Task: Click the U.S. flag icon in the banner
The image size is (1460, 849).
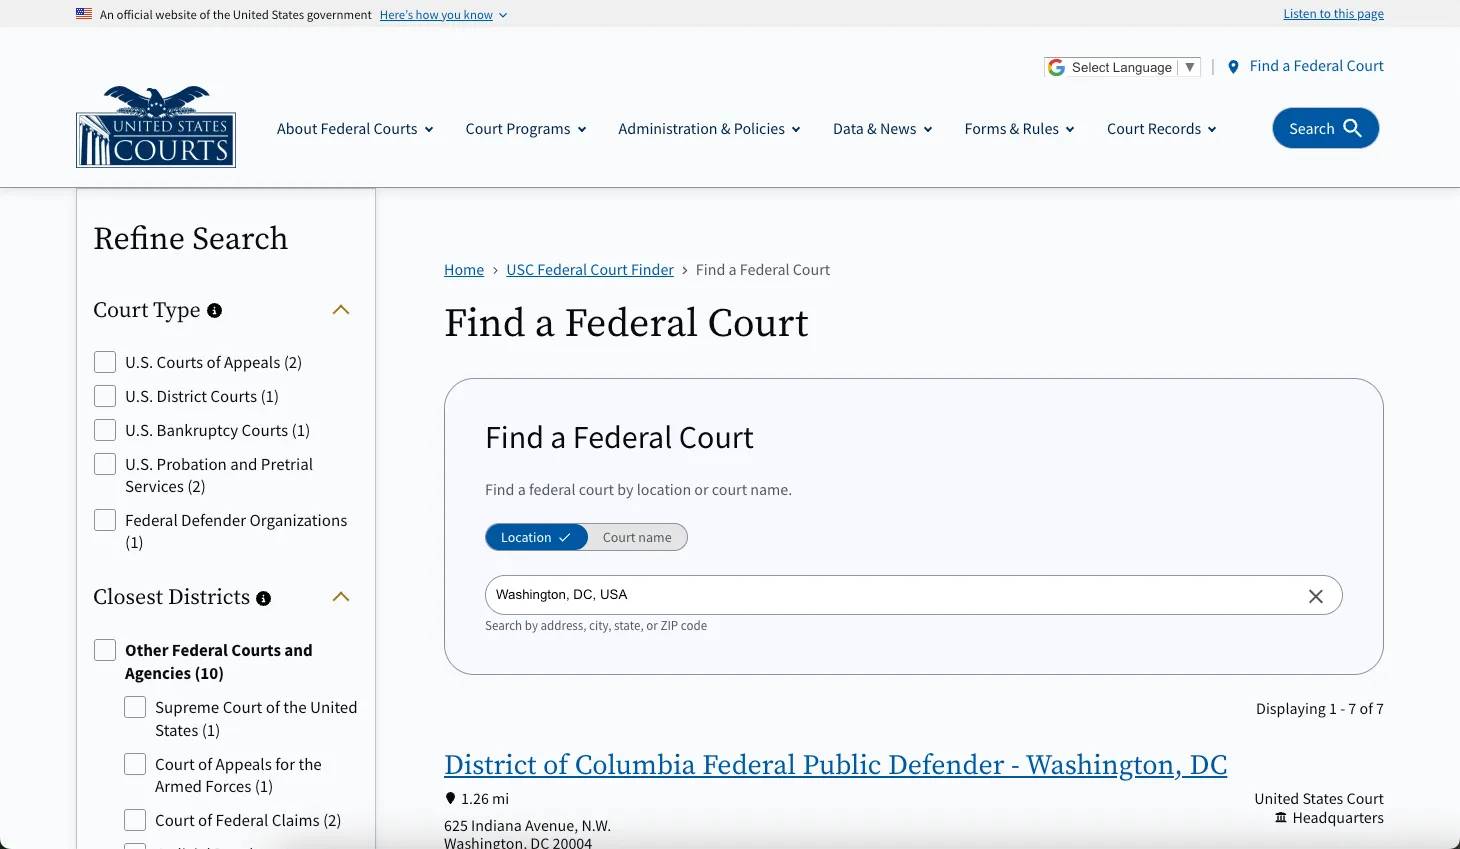Action: point(83,13)
